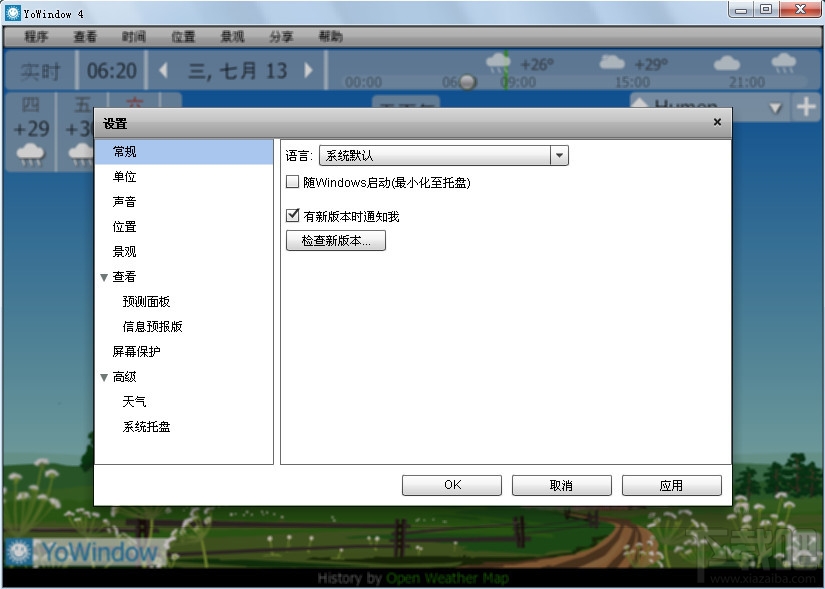The width and height of the screenshot is (825, 589).
Task: Open the 帮助 menu
Action: [x=330, y=36]
